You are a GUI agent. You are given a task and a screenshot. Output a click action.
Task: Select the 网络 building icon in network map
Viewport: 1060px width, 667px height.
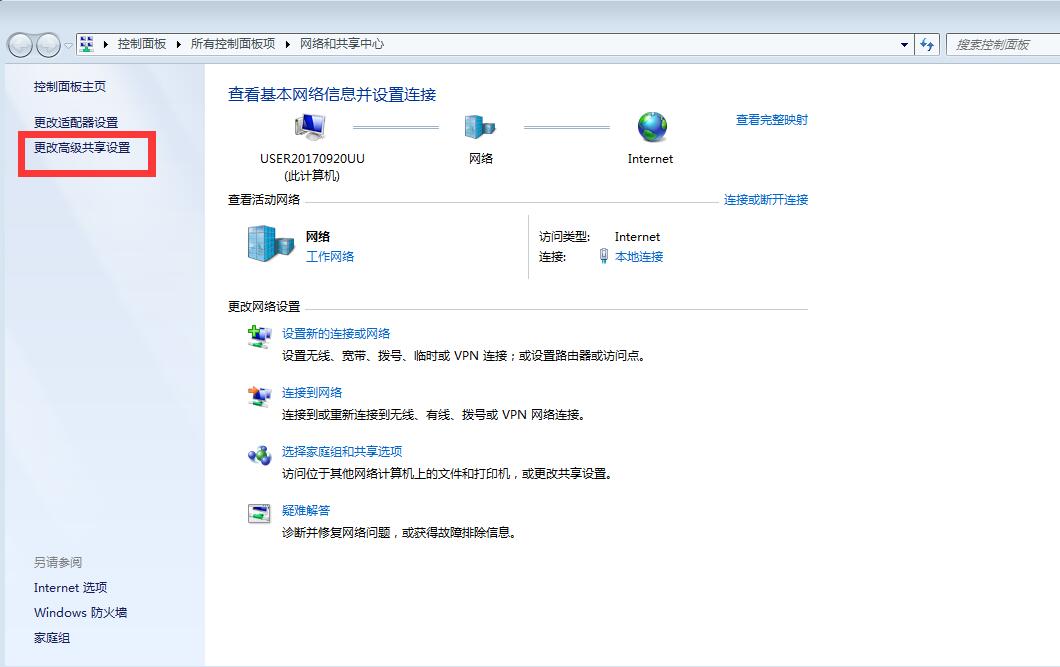(481, 127)
